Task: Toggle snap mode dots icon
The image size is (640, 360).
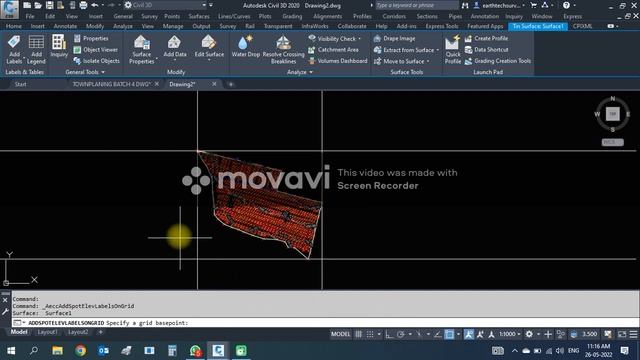Action: (370, 334)
